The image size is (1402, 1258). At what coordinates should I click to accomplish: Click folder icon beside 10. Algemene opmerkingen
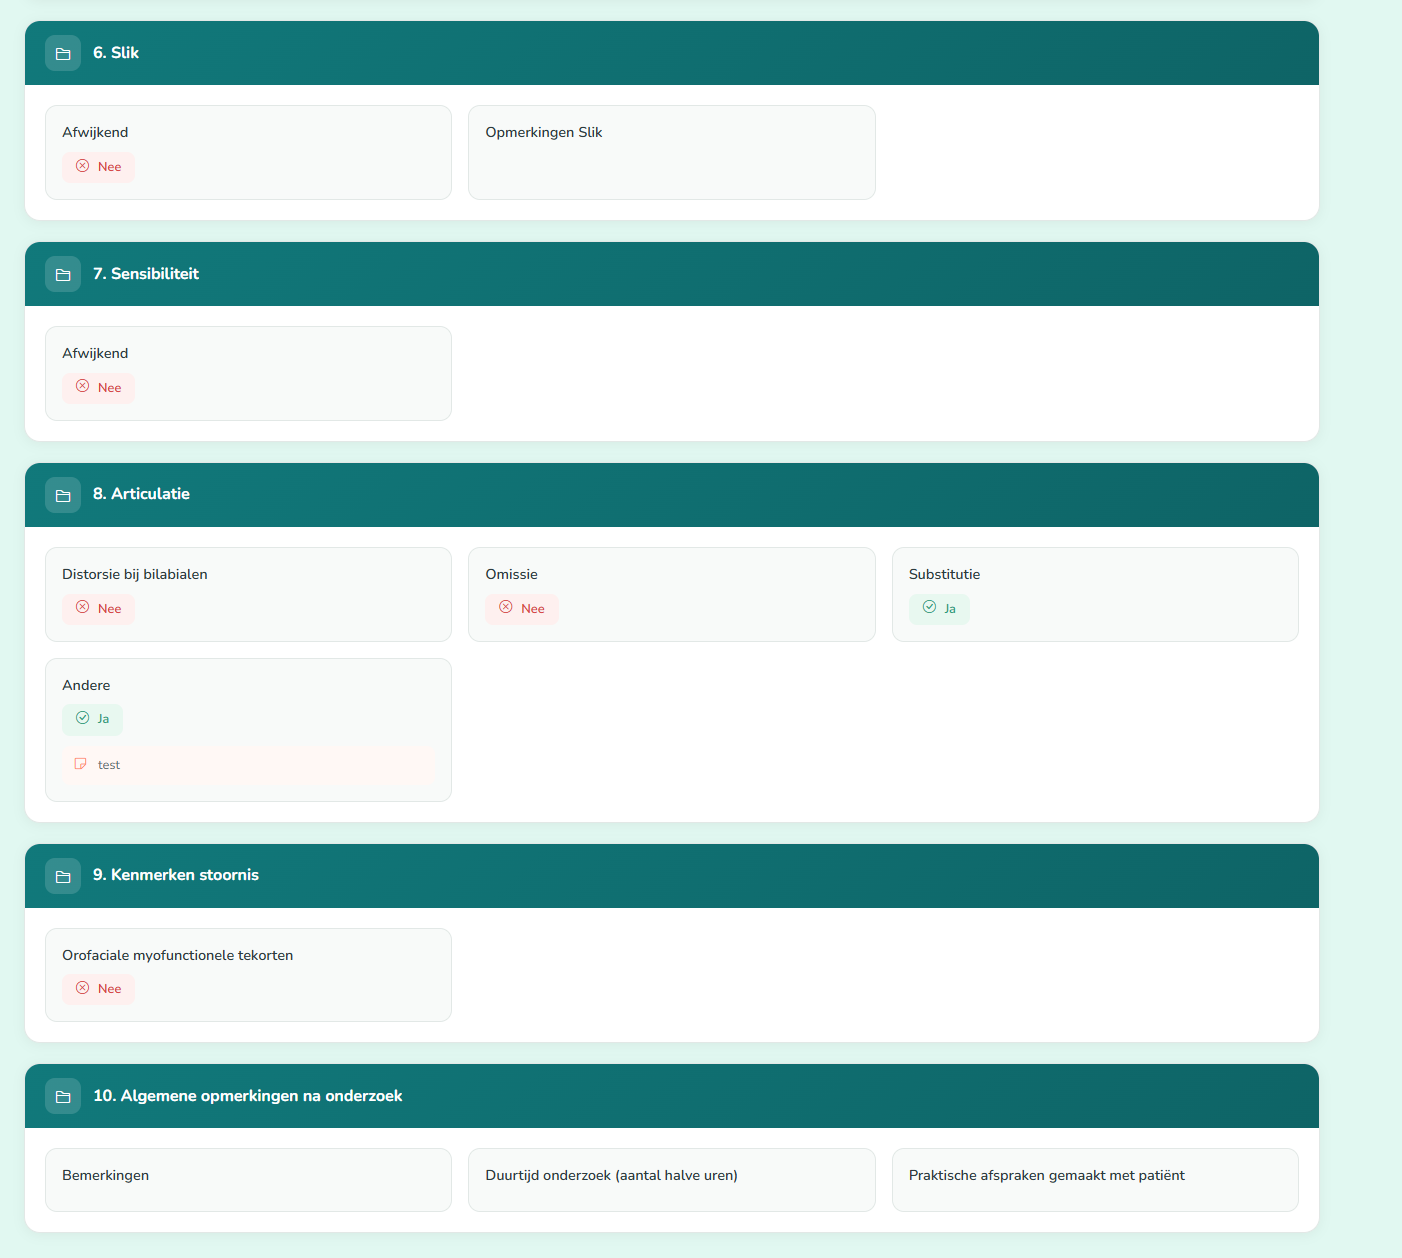(63, 1096)
